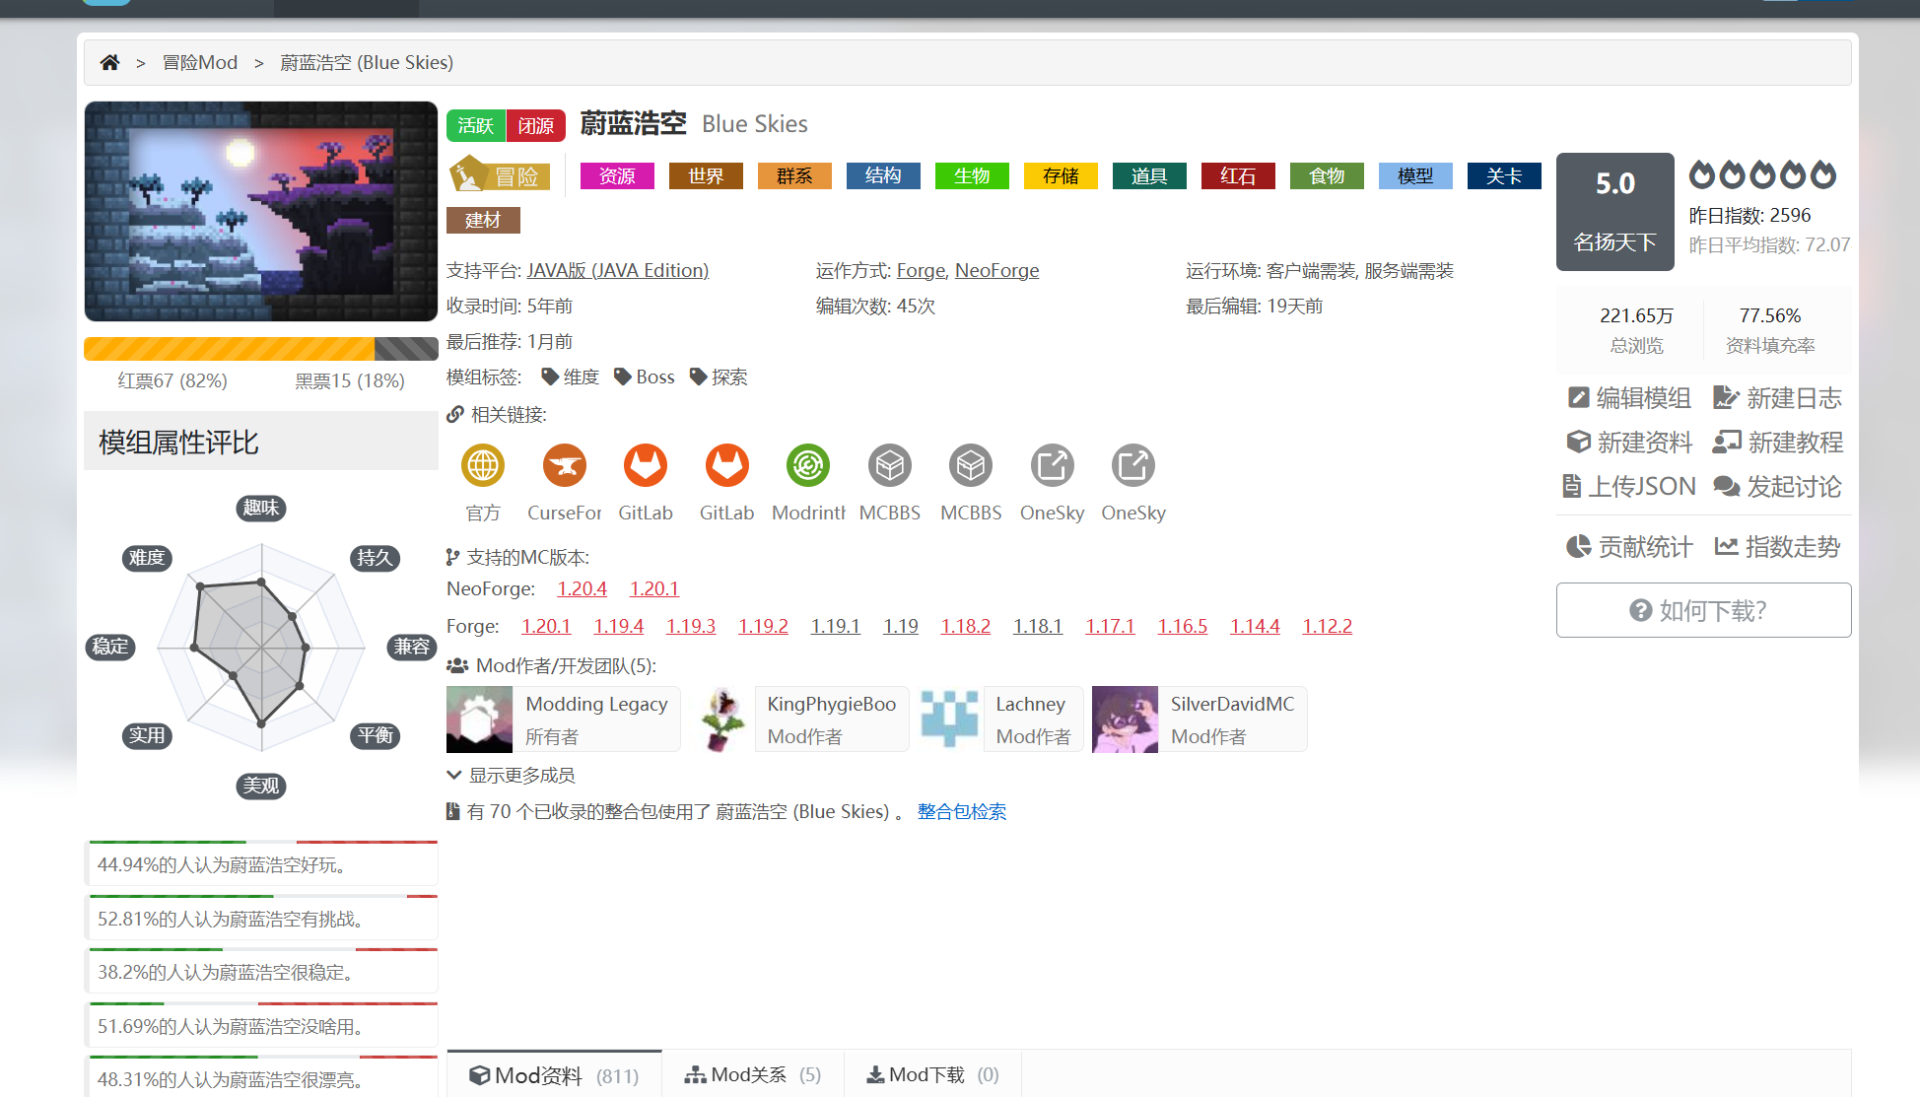Screen dimensions: 1920x1097
Task: Open Forge version 1.16.5 link
Action: 1182,626
